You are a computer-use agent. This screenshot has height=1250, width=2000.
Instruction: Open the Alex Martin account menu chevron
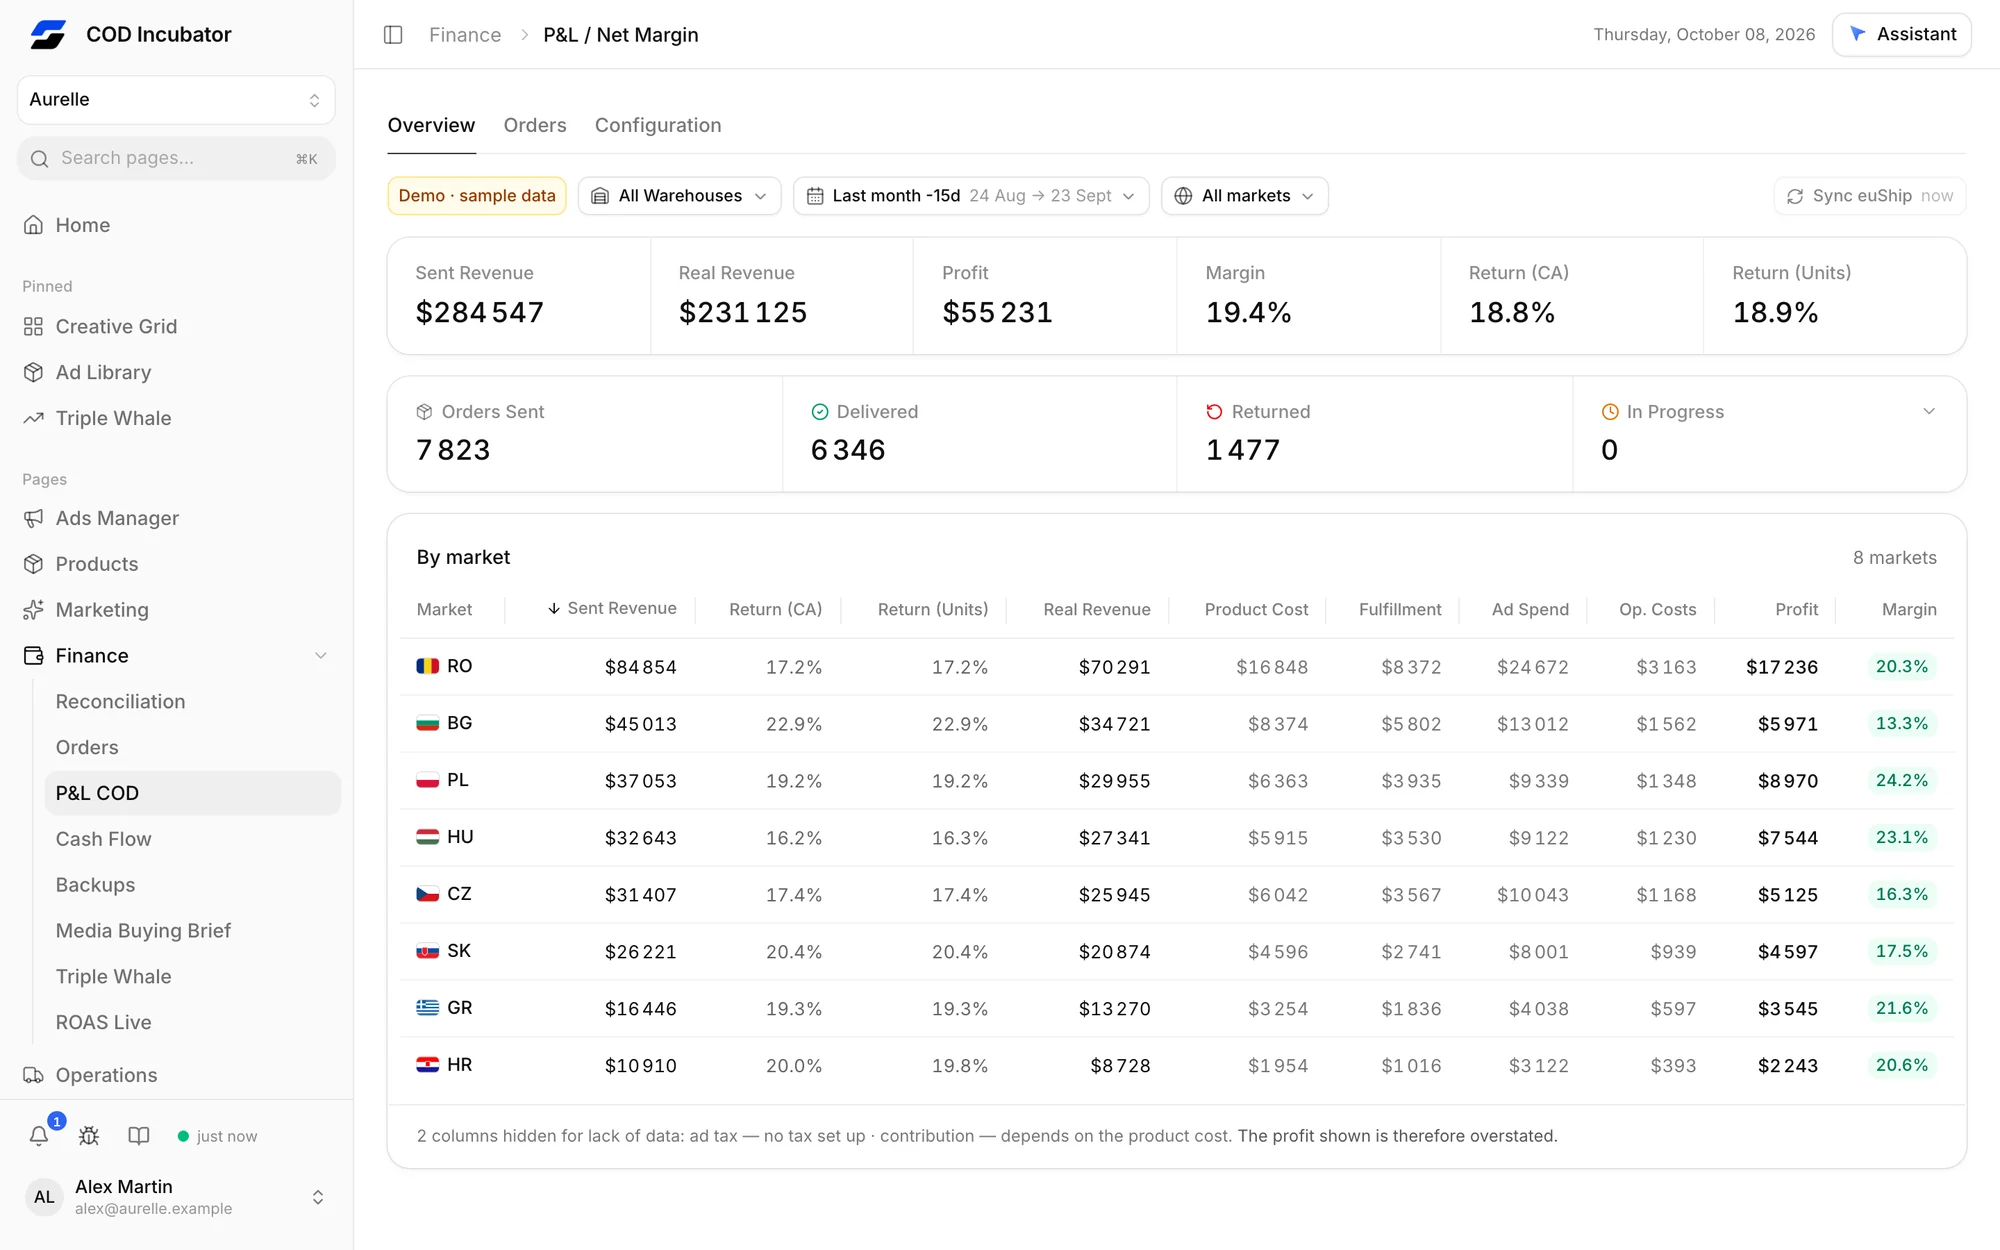coord(318,1197)
